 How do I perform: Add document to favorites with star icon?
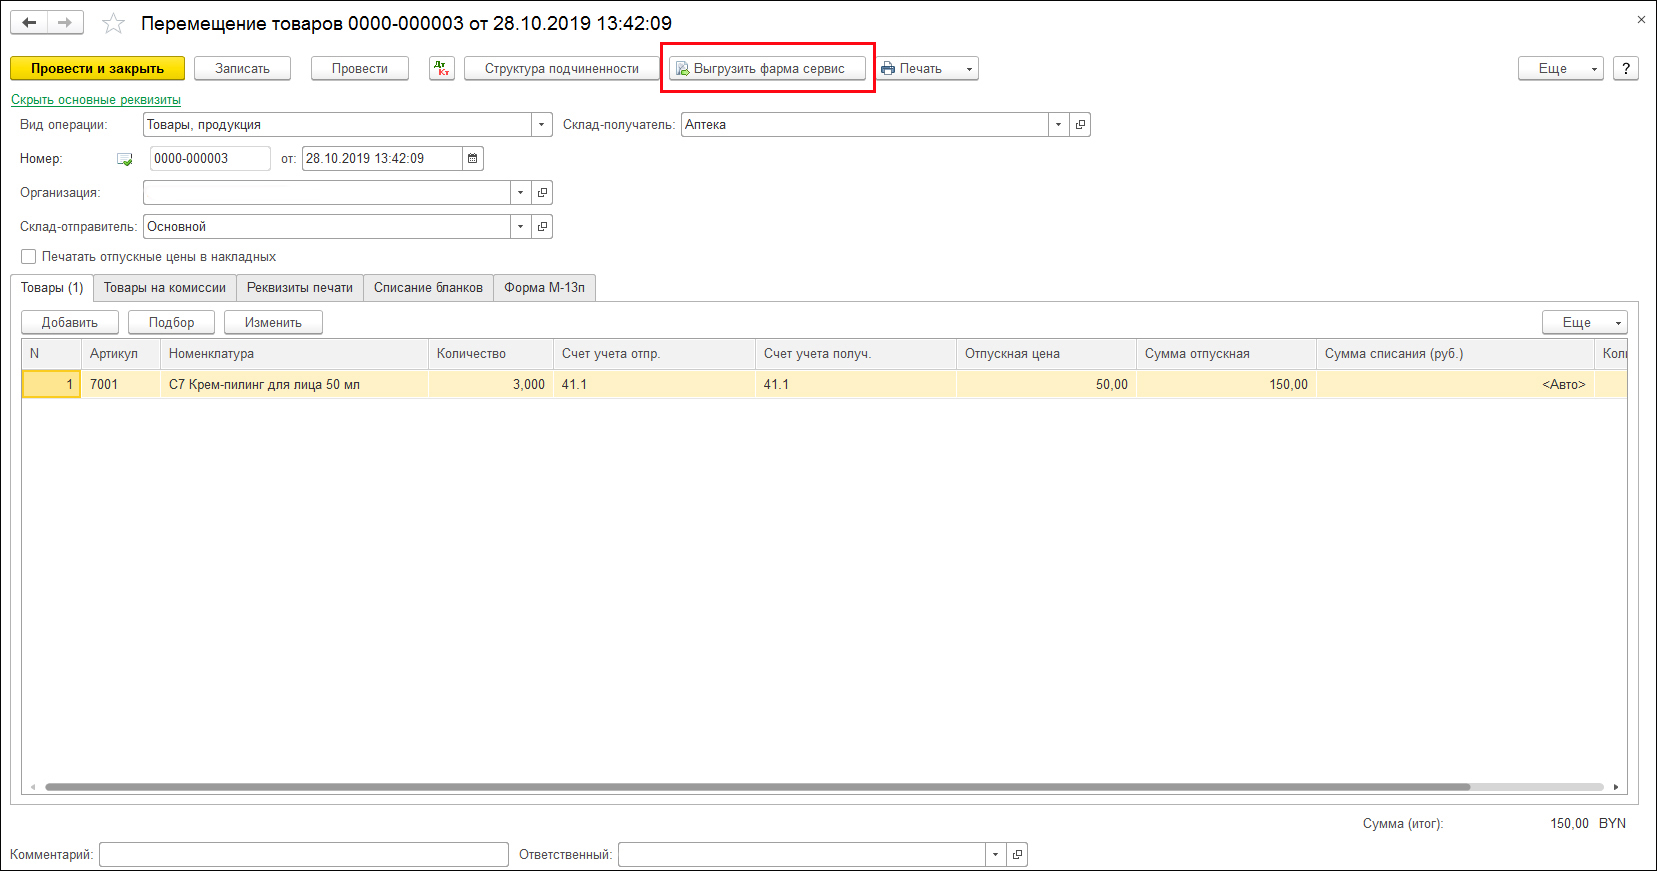(114, 23)
